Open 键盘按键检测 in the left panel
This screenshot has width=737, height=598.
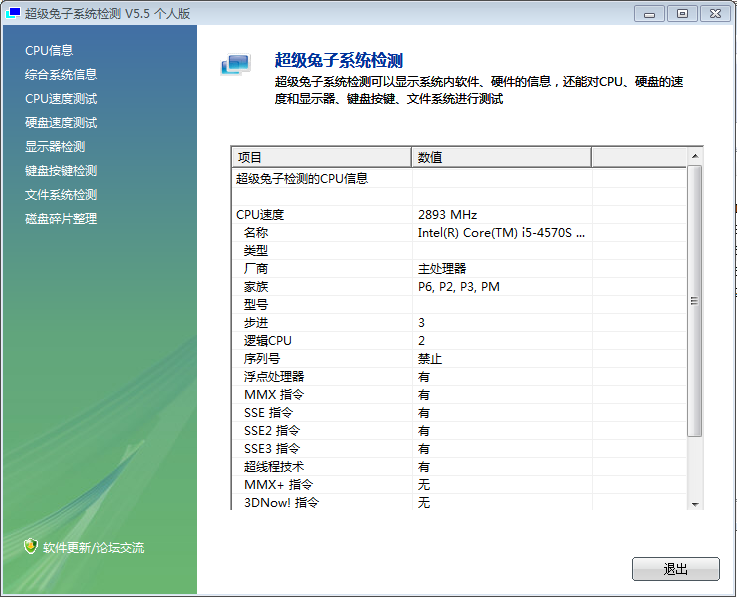tap(61, 170)
